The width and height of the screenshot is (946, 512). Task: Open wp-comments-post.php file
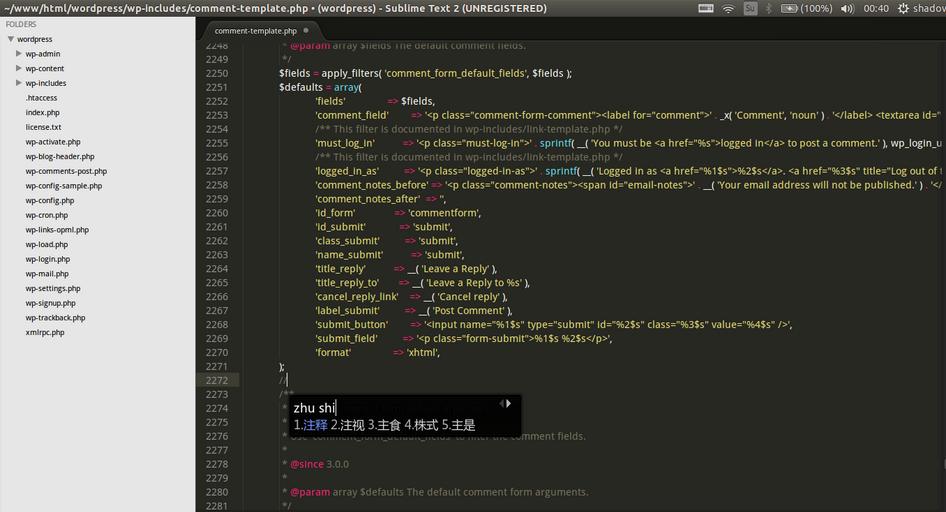coord(66,171)
